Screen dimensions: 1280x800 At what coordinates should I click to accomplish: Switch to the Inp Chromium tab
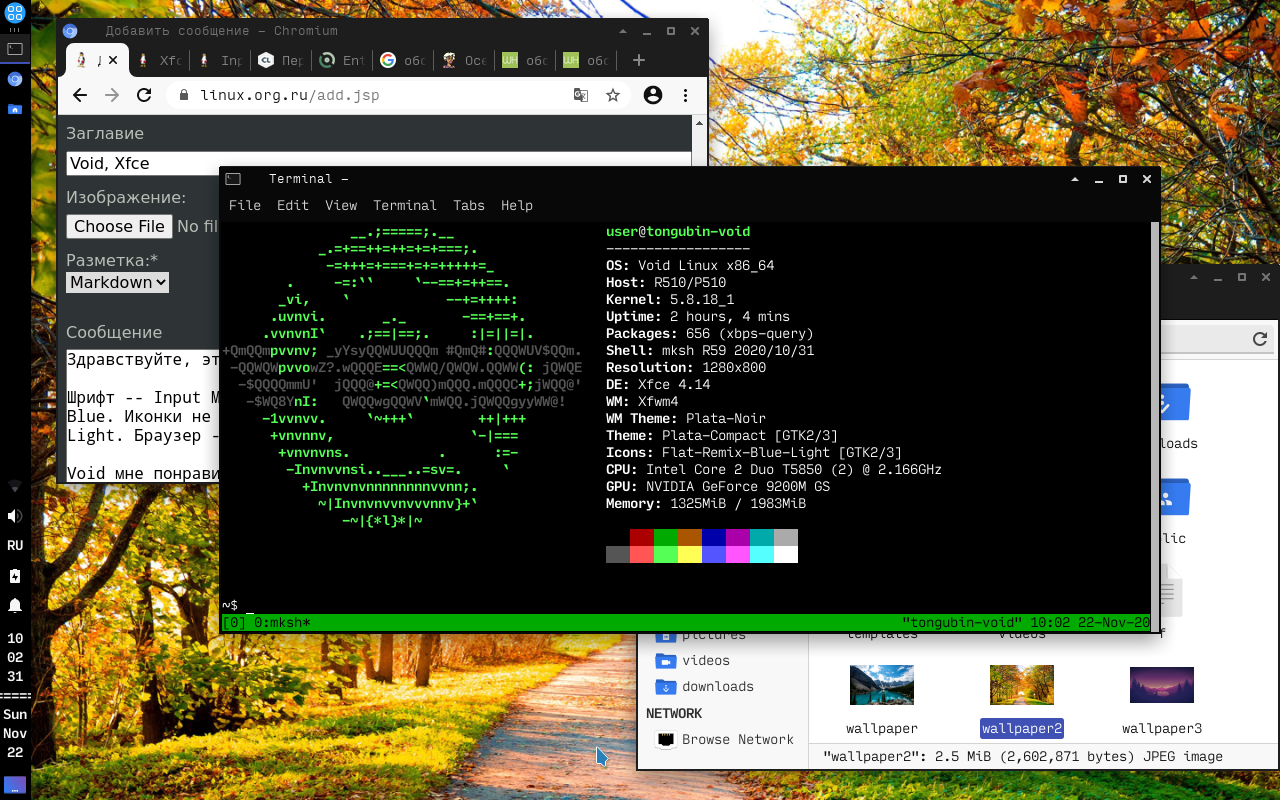pos(220,60)
